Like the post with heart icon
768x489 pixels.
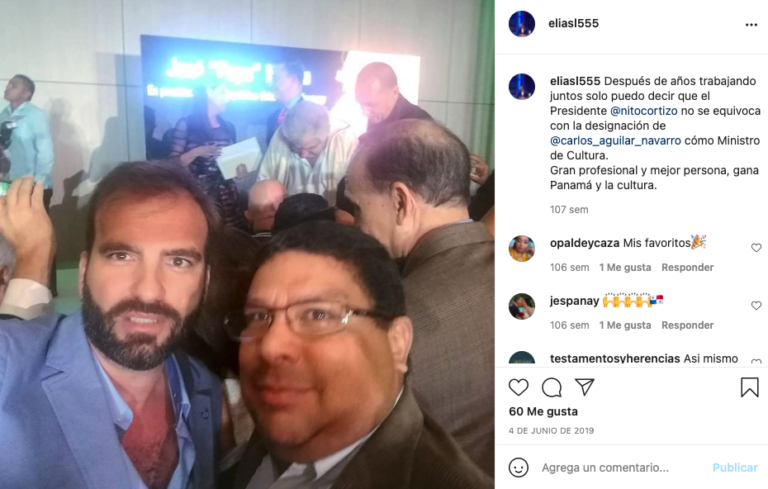pos(518,388)
